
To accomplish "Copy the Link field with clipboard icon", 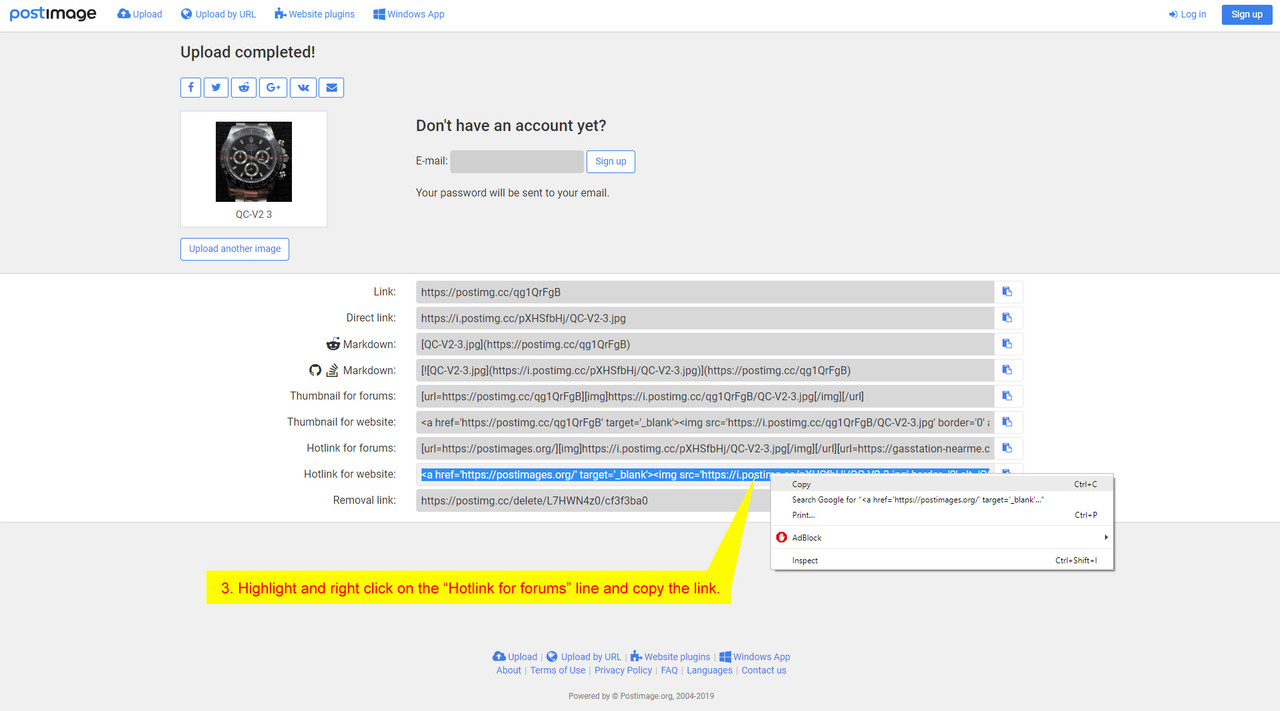I will [x=1008, y=292].
